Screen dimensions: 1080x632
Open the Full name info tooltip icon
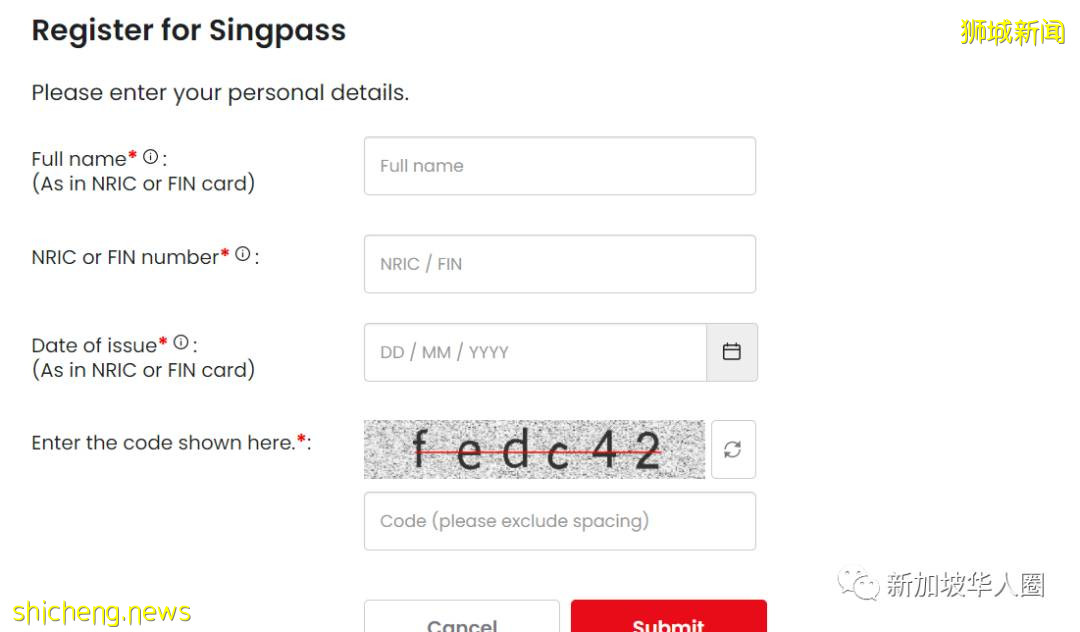pos(148,154)
